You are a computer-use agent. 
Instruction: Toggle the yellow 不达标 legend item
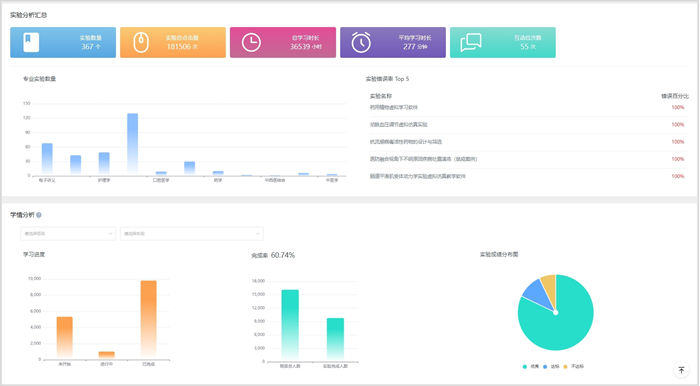coord(573,366)
